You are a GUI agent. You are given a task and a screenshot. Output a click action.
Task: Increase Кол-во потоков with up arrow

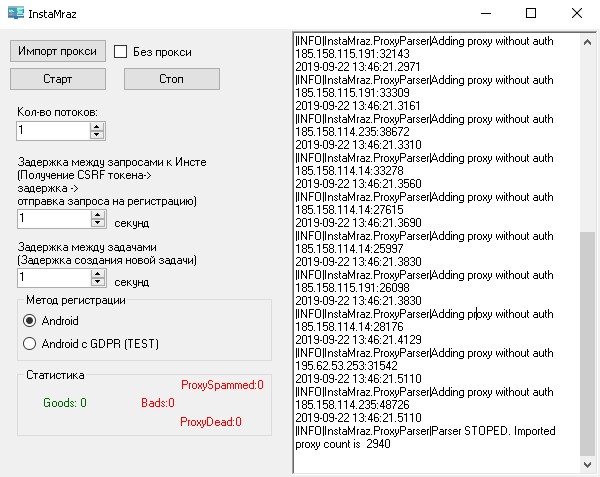(x=97, y=126)
